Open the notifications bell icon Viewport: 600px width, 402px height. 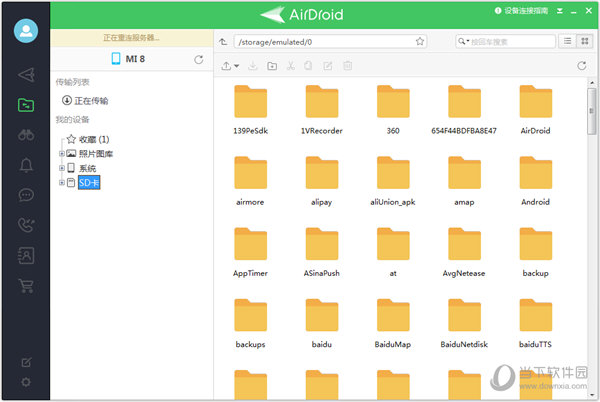26,165
